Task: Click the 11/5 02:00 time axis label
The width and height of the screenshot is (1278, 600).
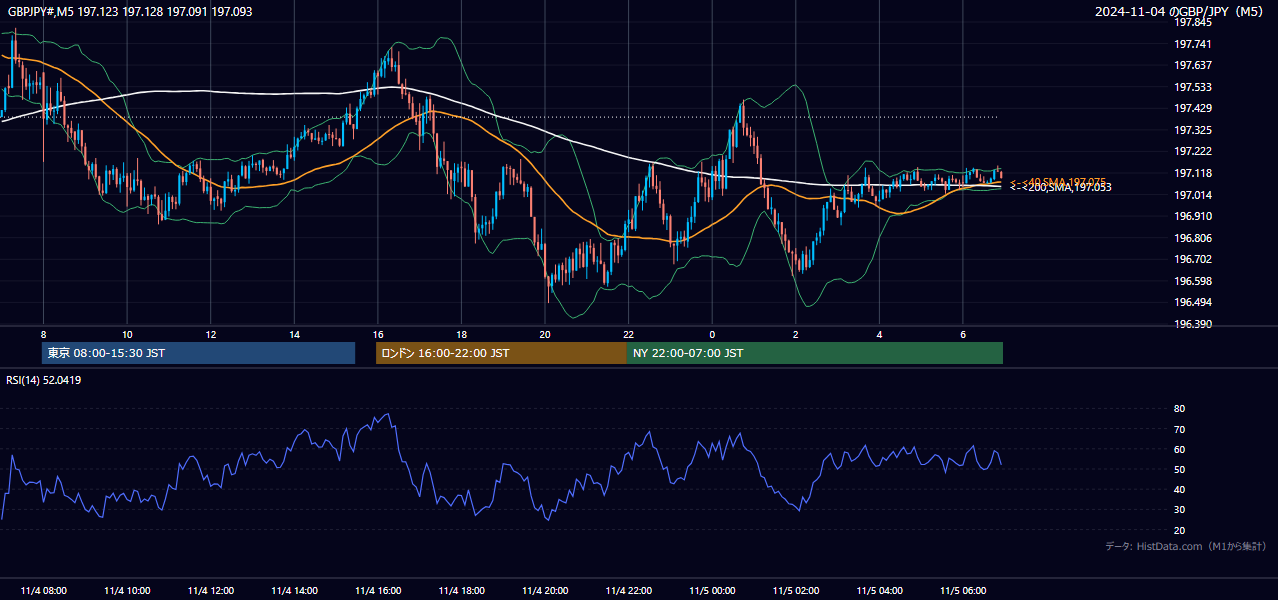Action: [x=796, y=590]
